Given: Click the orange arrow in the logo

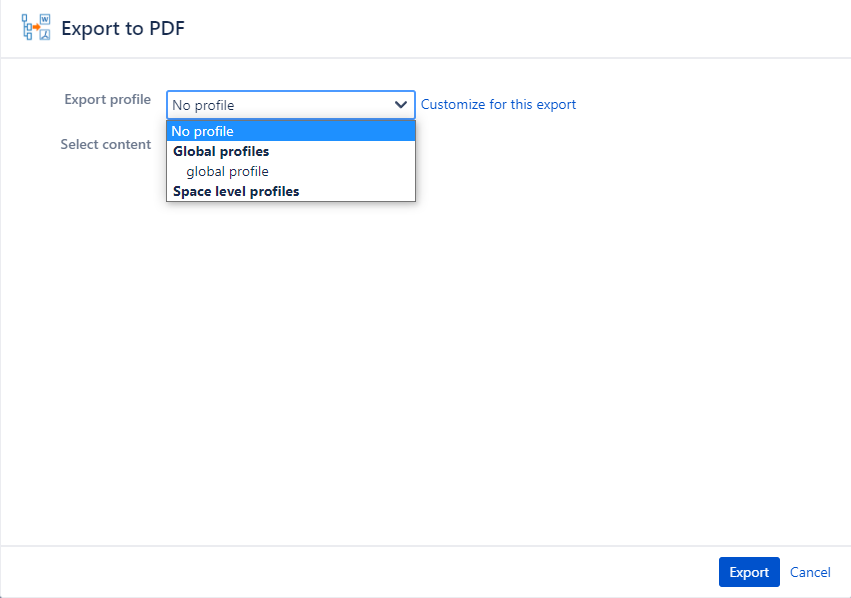Looking at the screenshot, I should pyautogui.click(x=36, y=27).
